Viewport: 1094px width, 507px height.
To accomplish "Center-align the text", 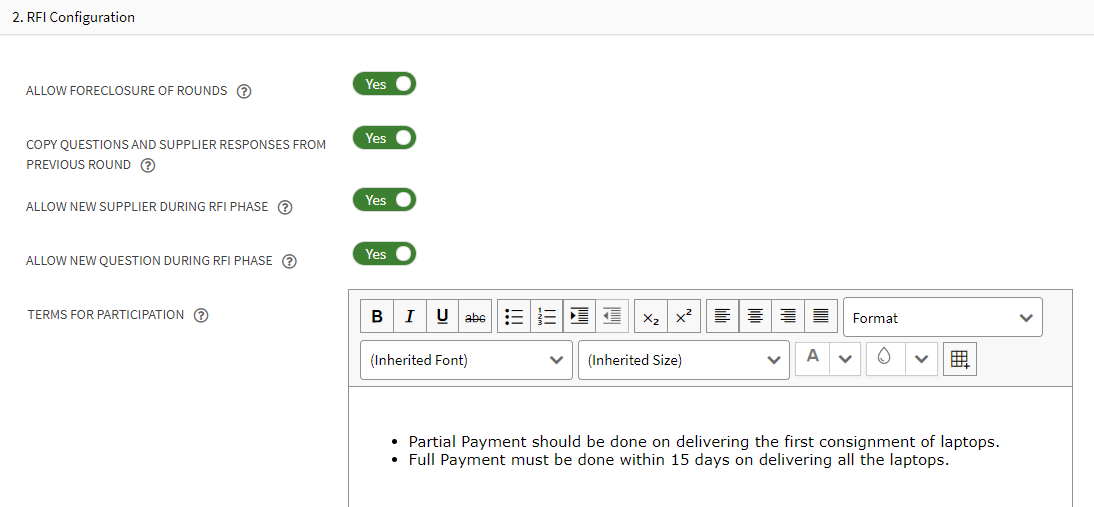I will [x=754, y=317].
